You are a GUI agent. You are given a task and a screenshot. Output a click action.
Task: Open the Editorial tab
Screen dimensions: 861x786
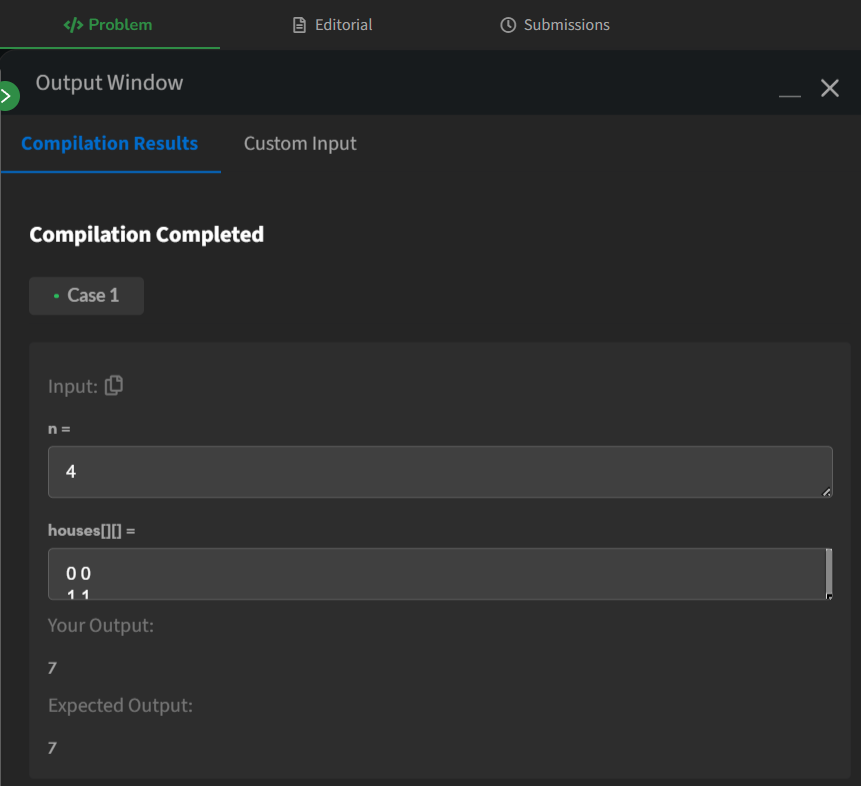[x=332, y=25]
